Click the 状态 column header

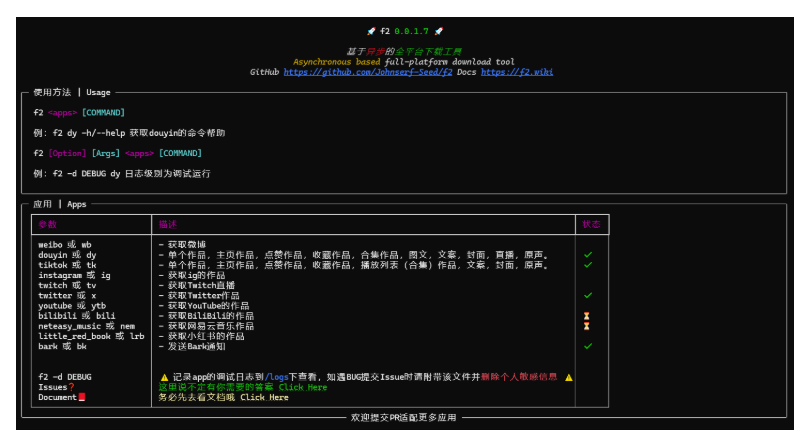(x=591, y=224)
